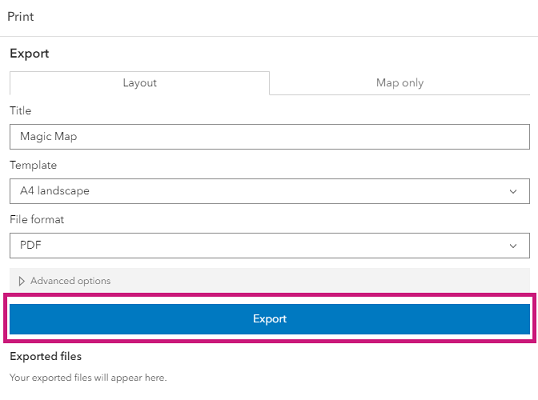Focus the Title input field
This screenshot has width=538, height=400.
coord(270,137)
